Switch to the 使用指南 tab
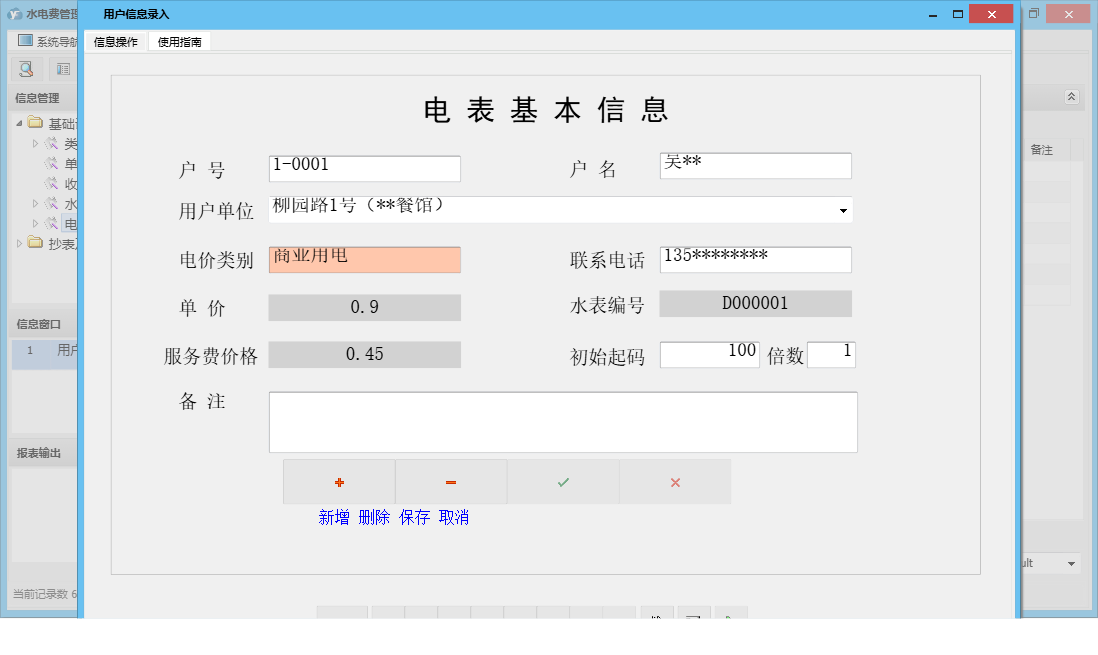Screen dimensions: 1098x655 [x=180, y=41]
